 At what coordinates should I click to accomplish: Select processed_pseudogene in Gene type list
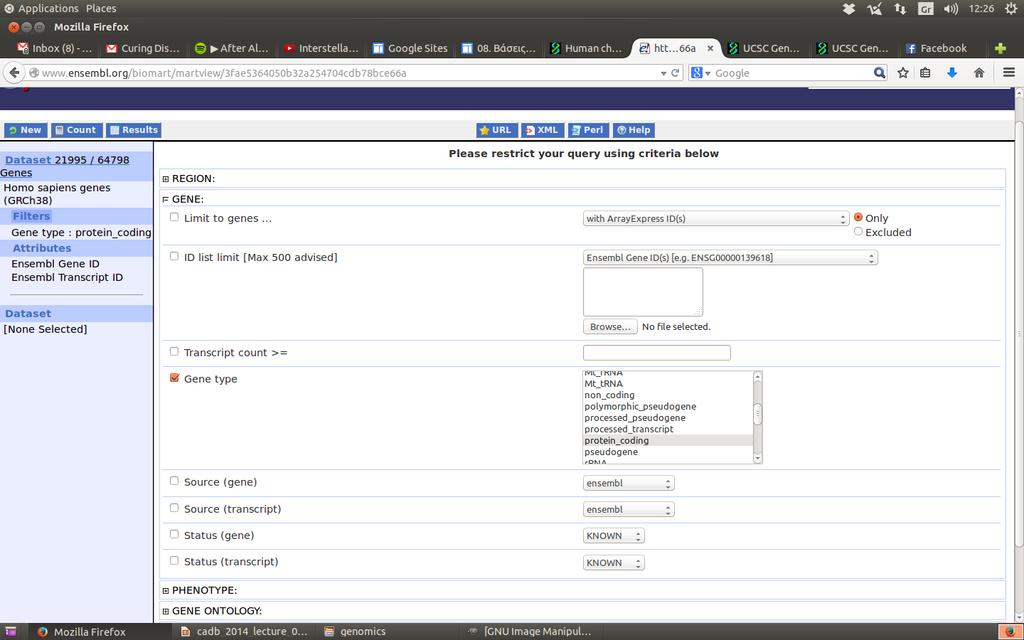[667, 418]
